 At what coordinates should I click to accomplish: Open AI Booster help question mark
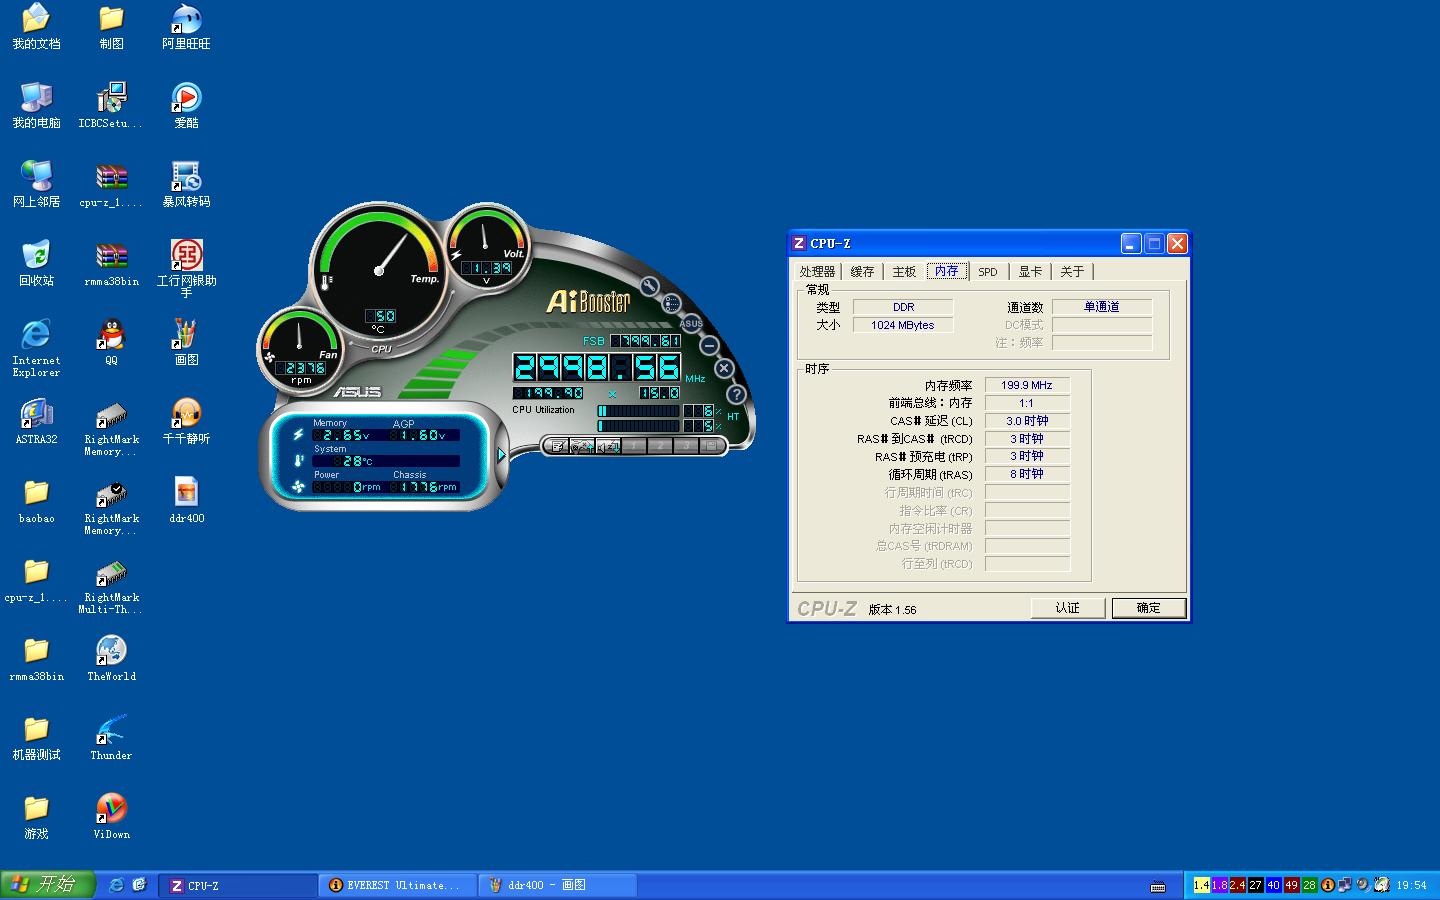(736, 394)
